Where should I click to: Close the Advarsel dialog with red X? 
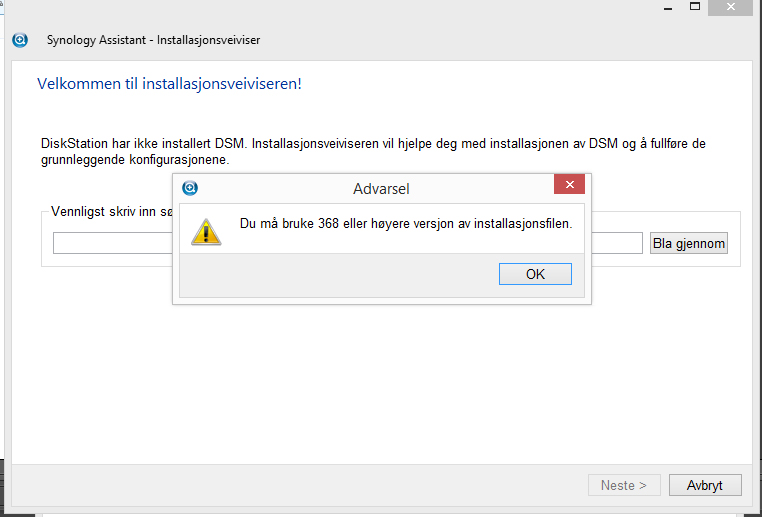coord(569,184)
